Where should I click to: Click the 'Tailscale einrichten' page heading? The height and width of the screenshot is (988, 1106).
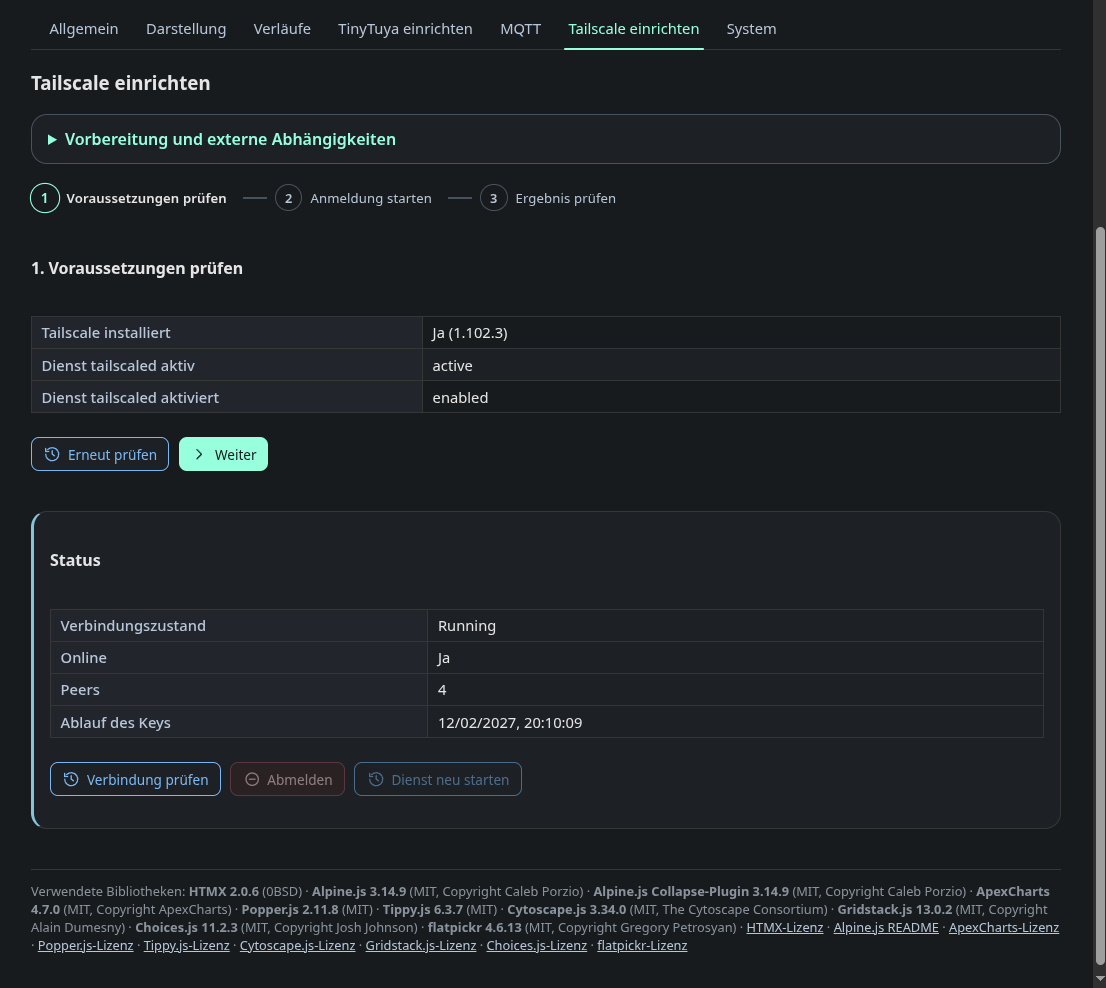point(121,83)
